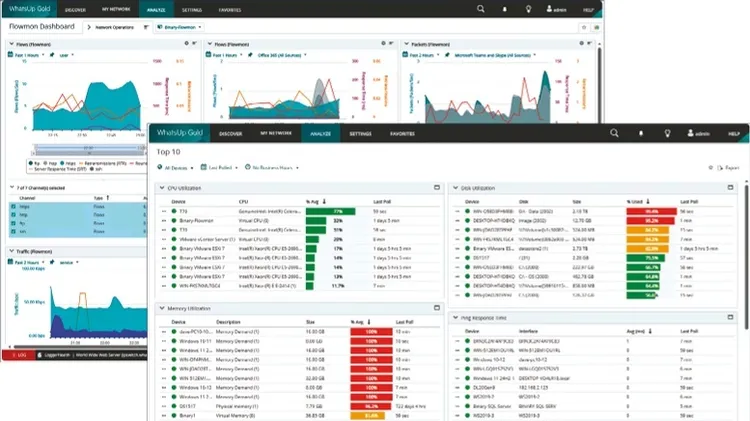The image size is (750, 421).
Task: Toggle https series in chart legend
Action: 68,164
